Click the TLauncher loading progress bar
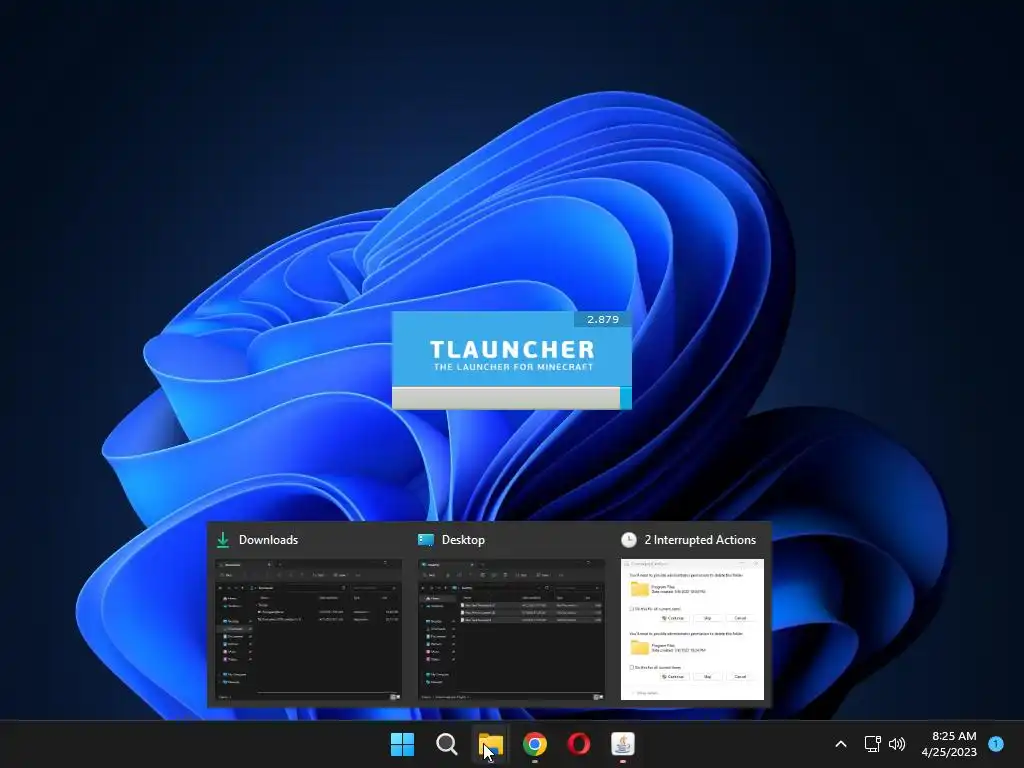 coord(511,398)
